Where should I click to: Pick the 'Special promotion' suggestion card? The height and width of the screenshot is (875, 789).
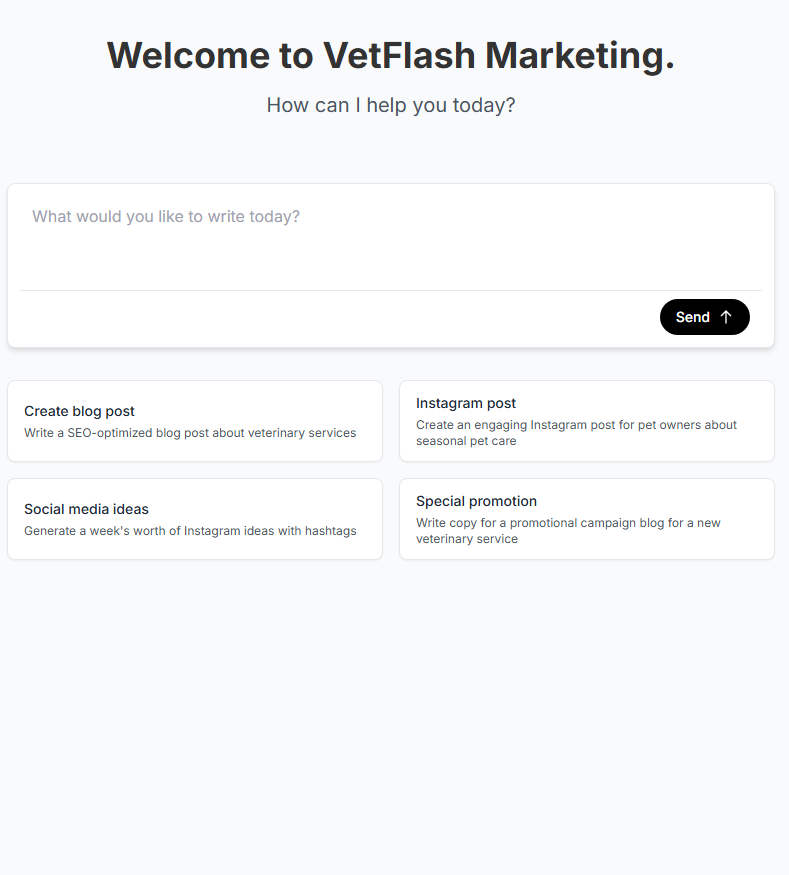click(x=586, y=519)
